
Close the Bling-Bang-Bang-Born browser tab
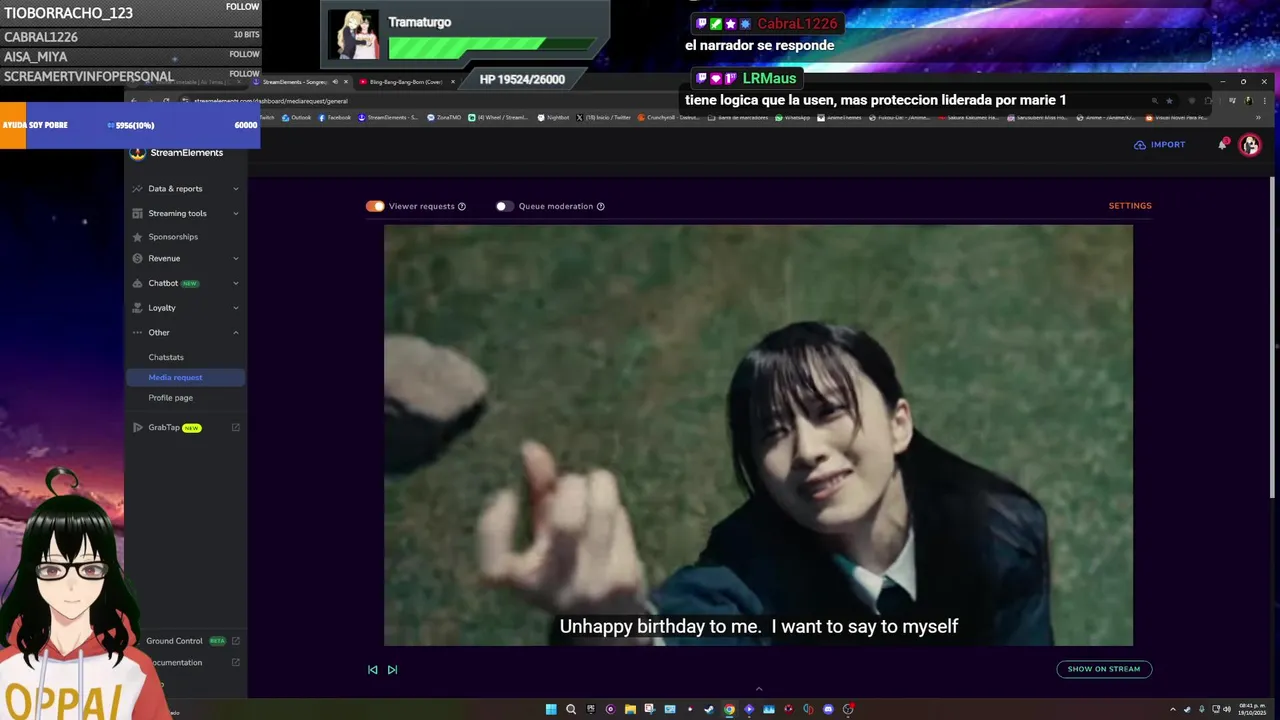click(453, 82)
